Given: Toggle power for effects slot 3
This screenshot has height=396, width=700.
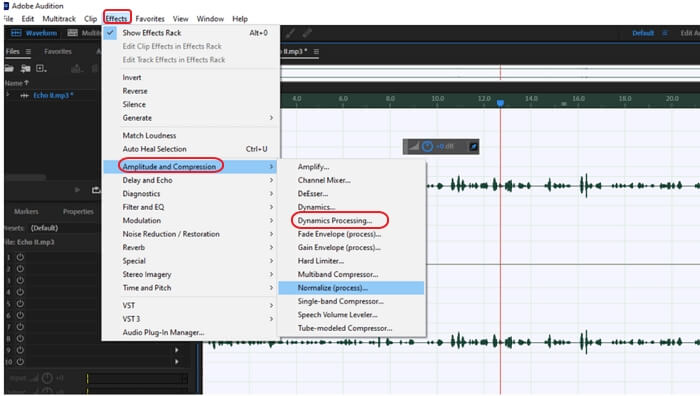Looking at the screenshot, I should [20, 280].
